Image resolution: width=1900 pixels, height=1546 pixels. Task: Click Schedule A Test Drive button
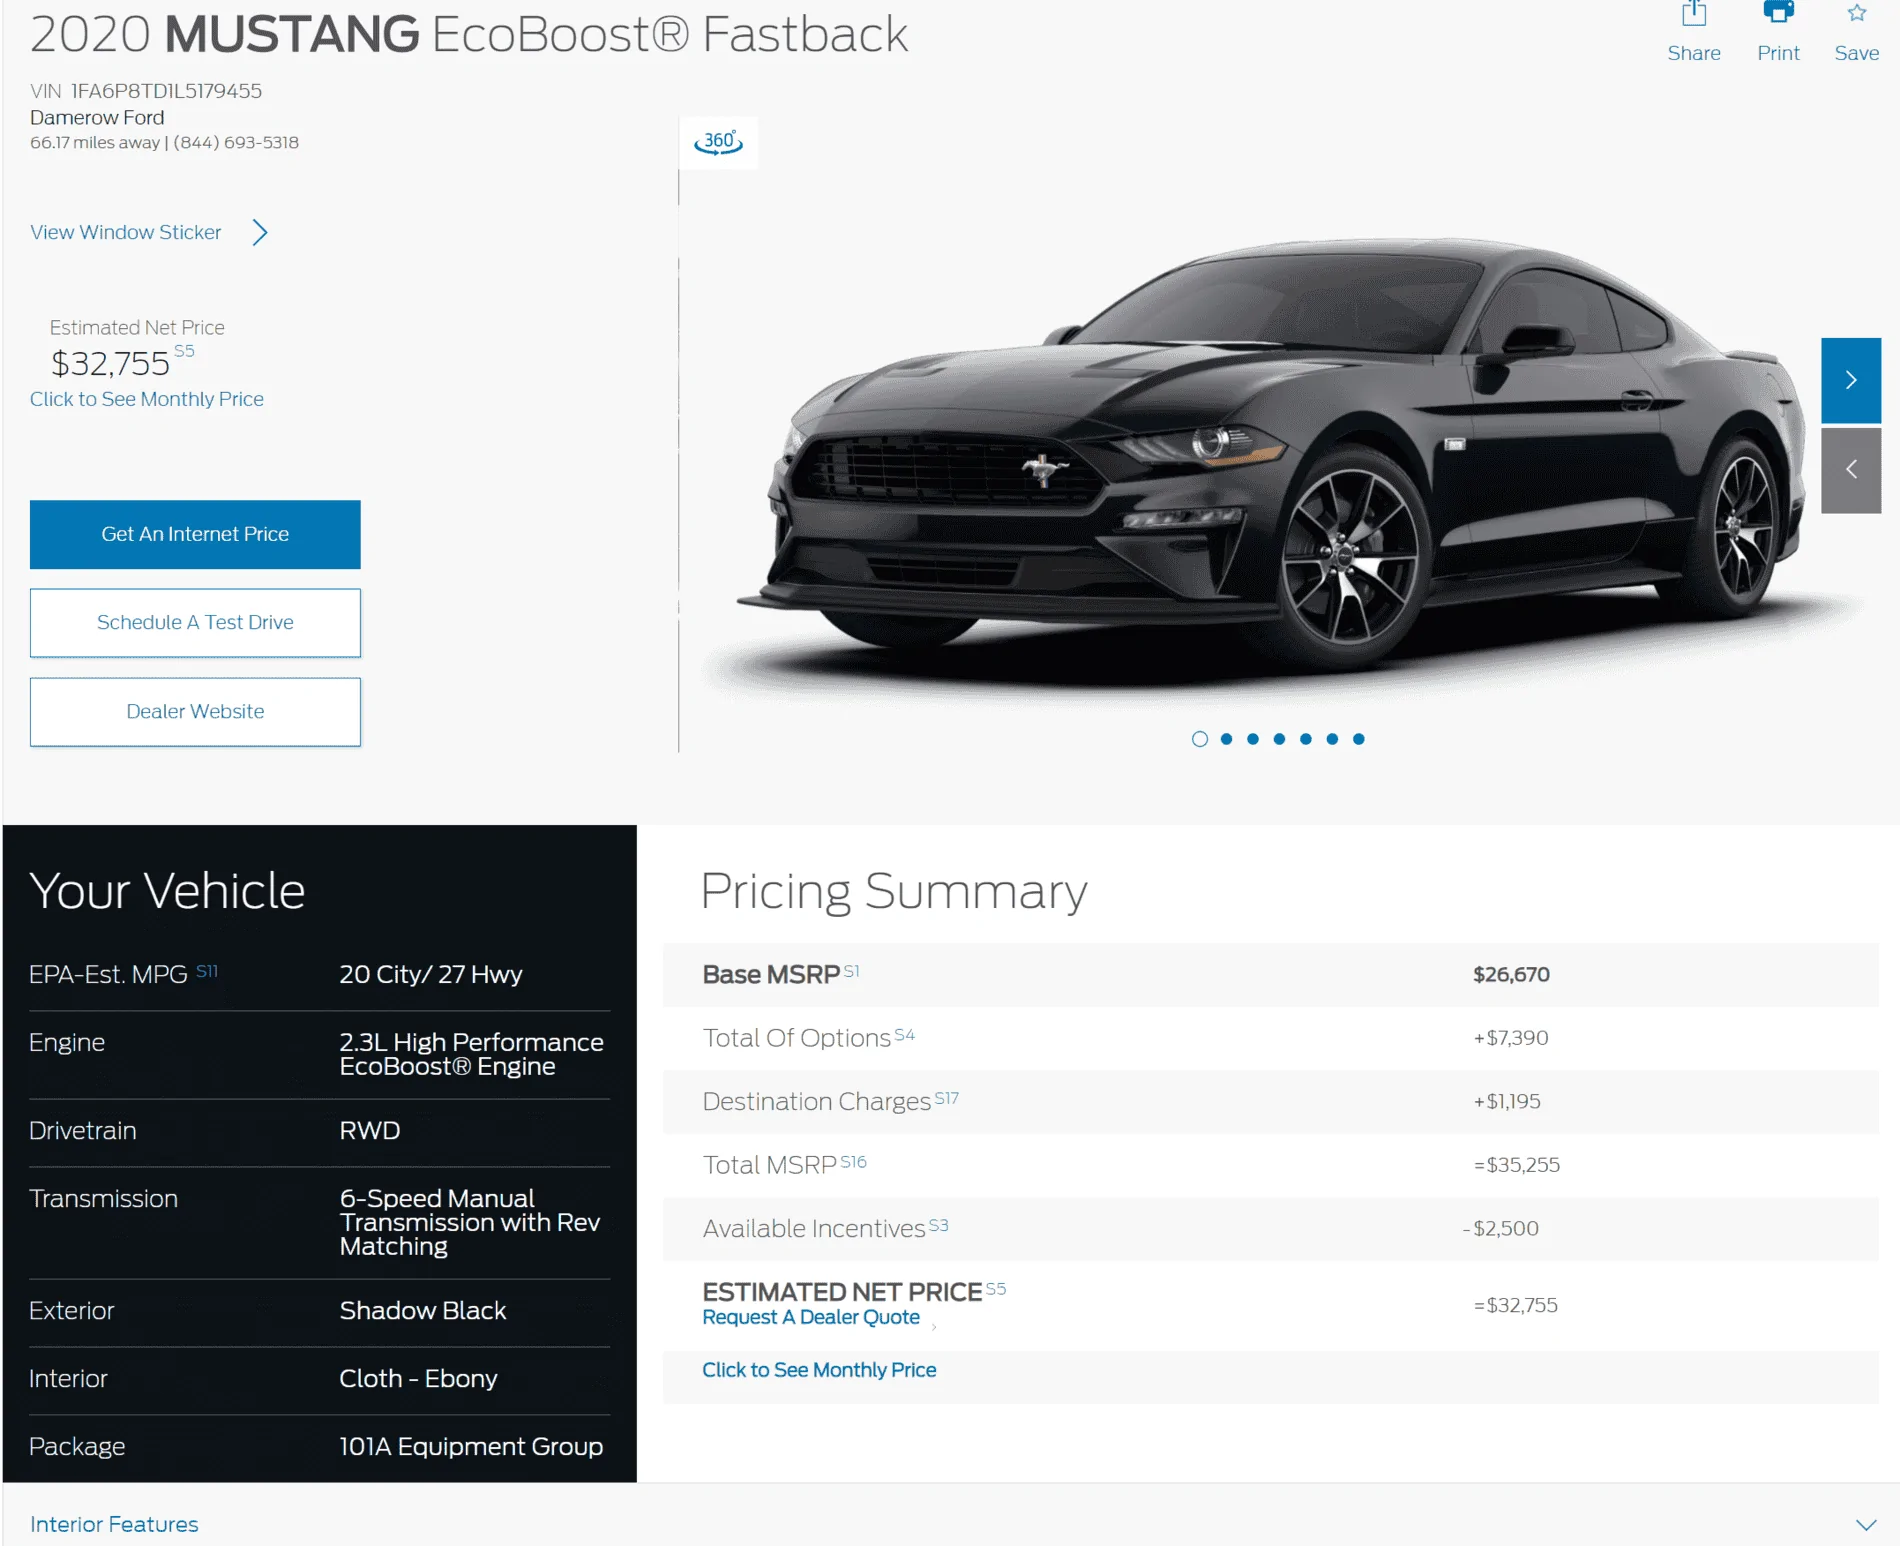click(195, 622)
